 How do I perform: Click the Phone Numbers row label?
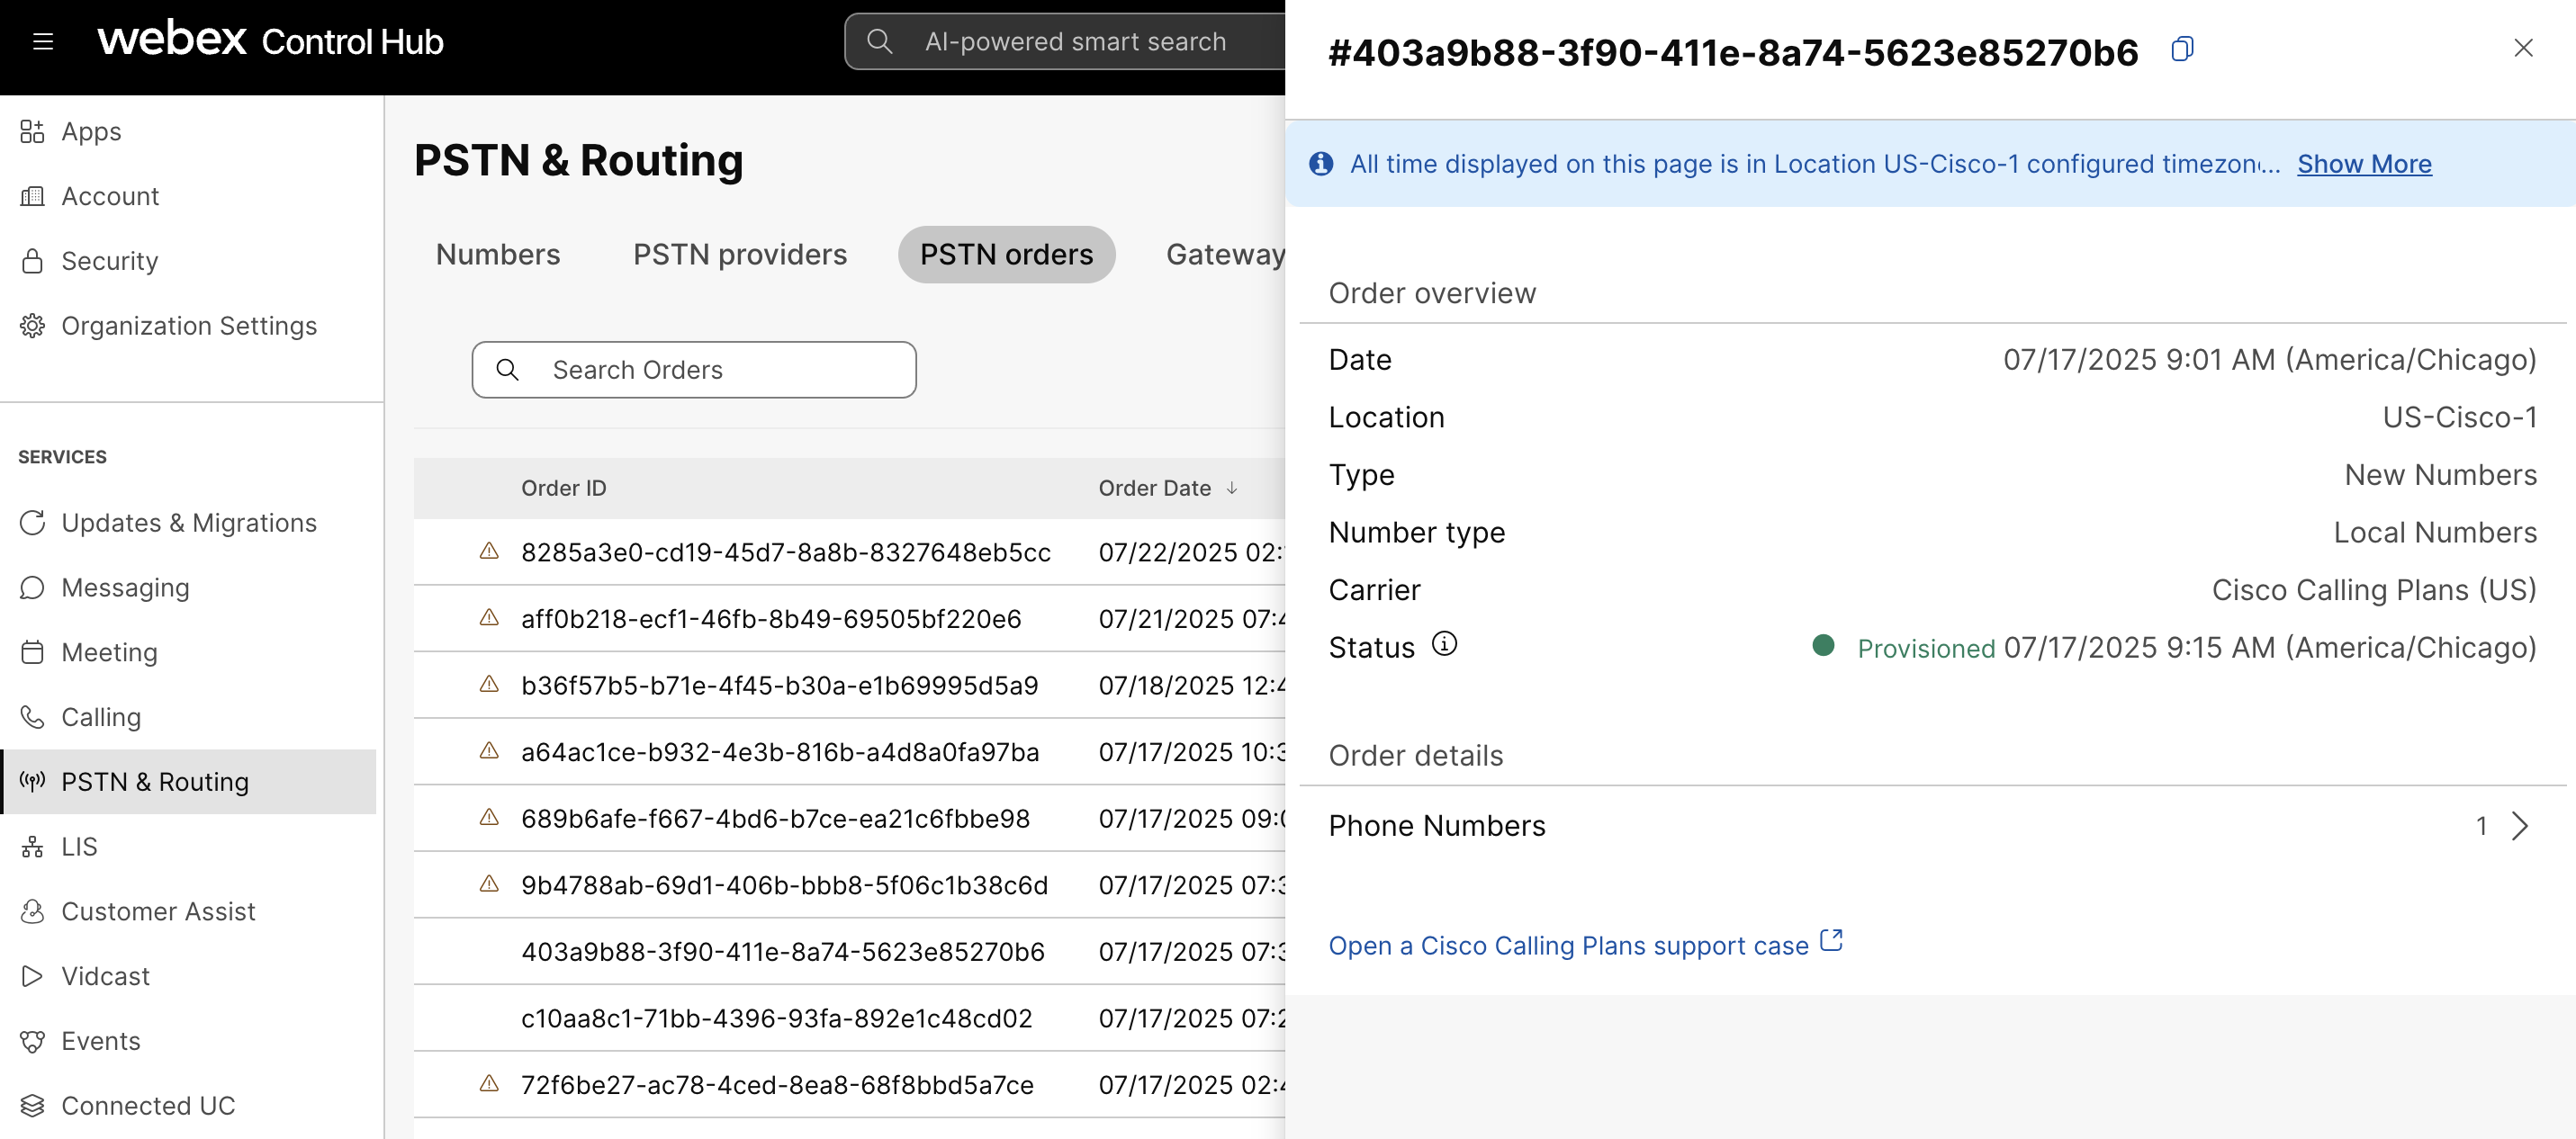click(x=1437, y=826)
